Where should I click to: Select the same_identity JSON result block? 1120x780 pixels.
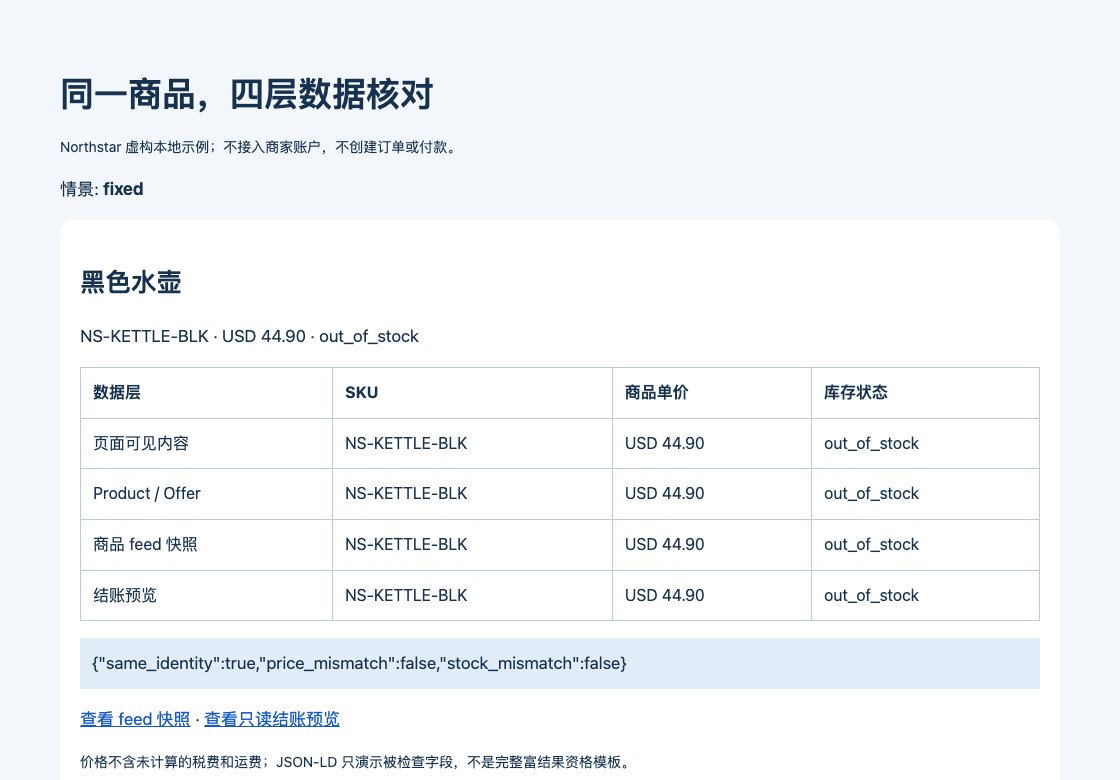coord(560,664)
